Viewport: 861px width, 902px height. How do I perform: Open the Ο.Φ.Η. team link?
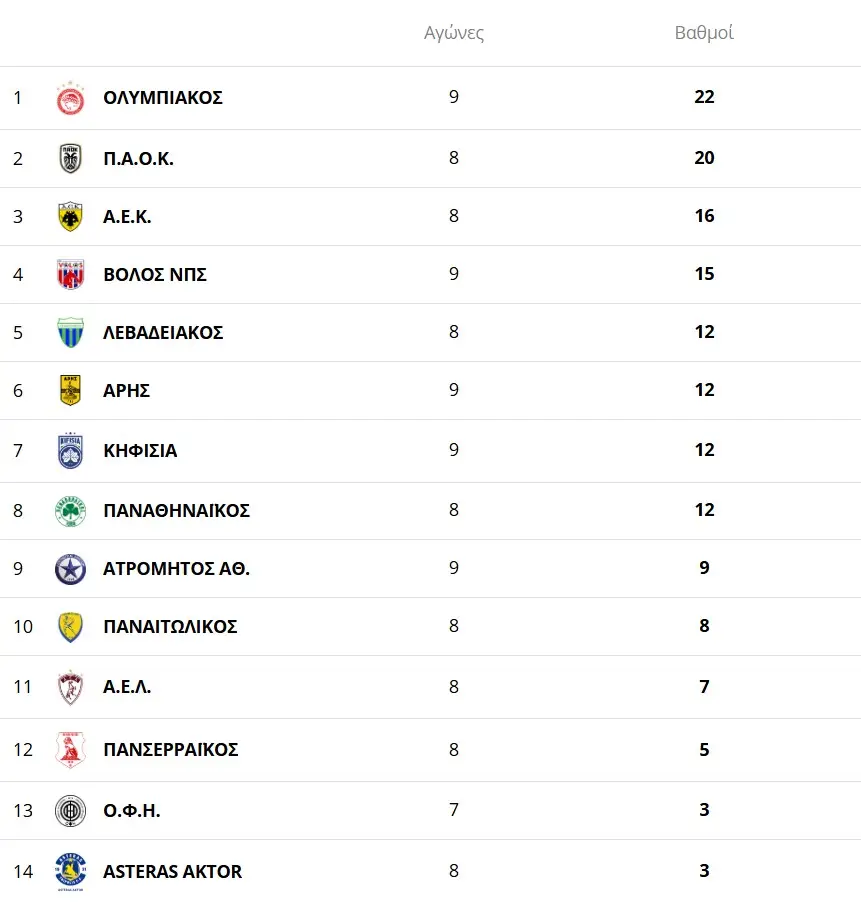[x=132, y=811]
